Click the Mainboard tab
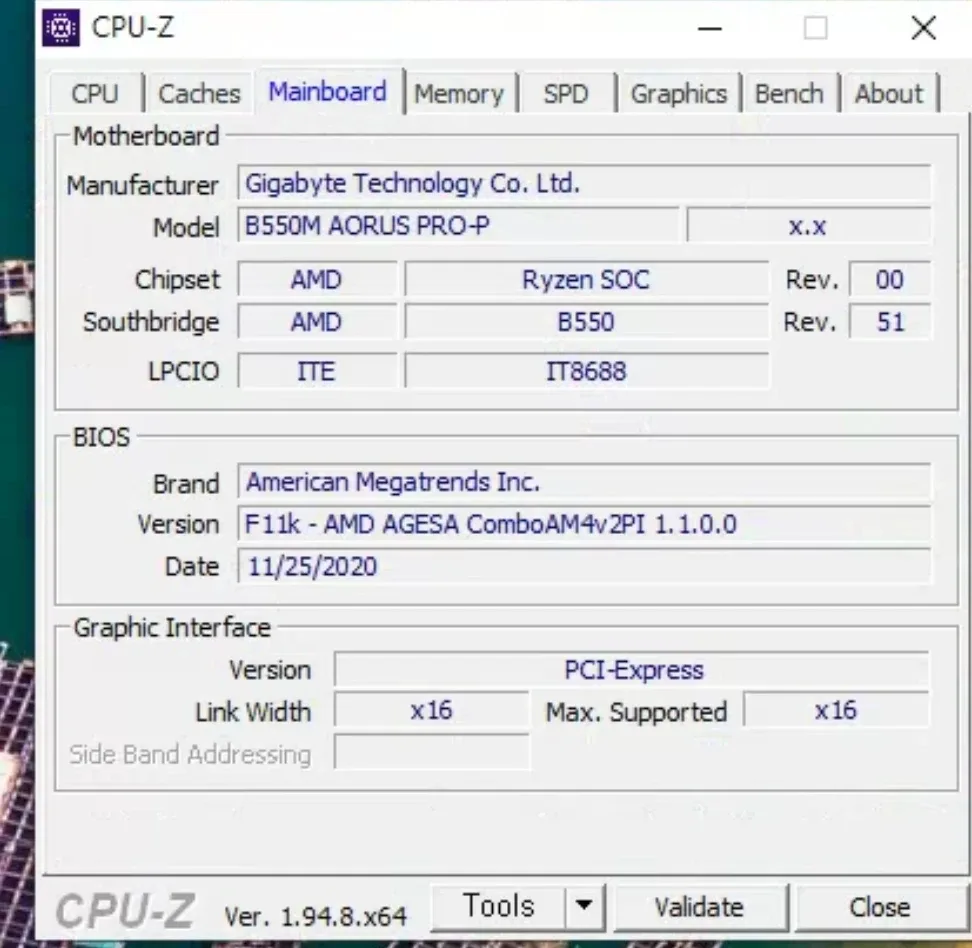Screen dimensions: 972x948 pos(327,92)
